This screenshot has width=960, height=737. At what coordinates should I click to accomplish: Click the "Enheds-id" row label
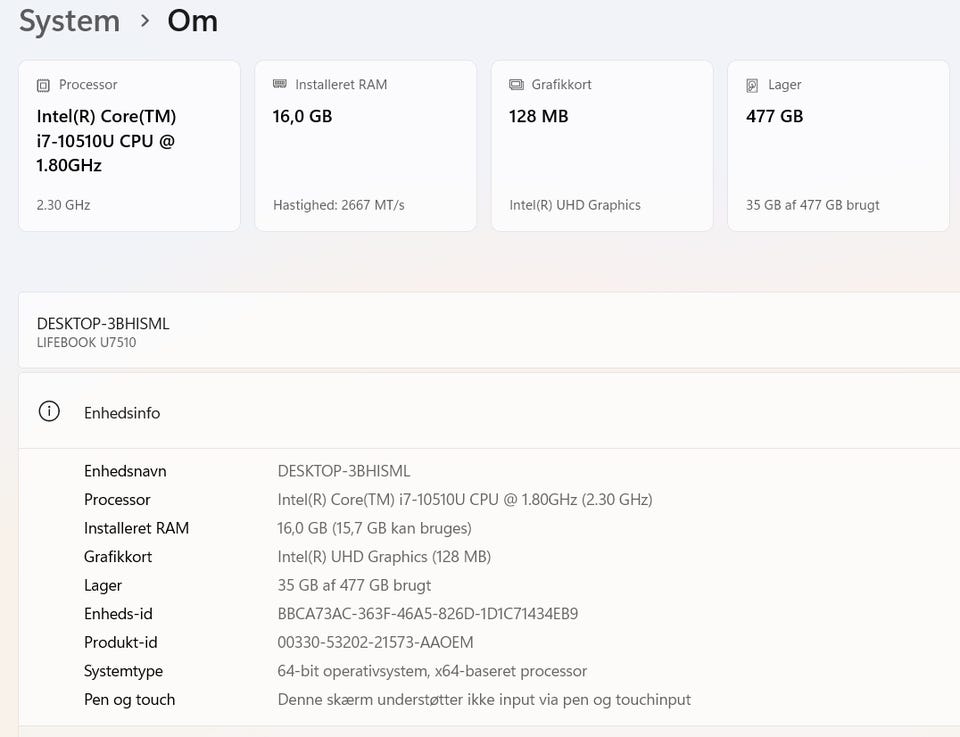[118, 614]
